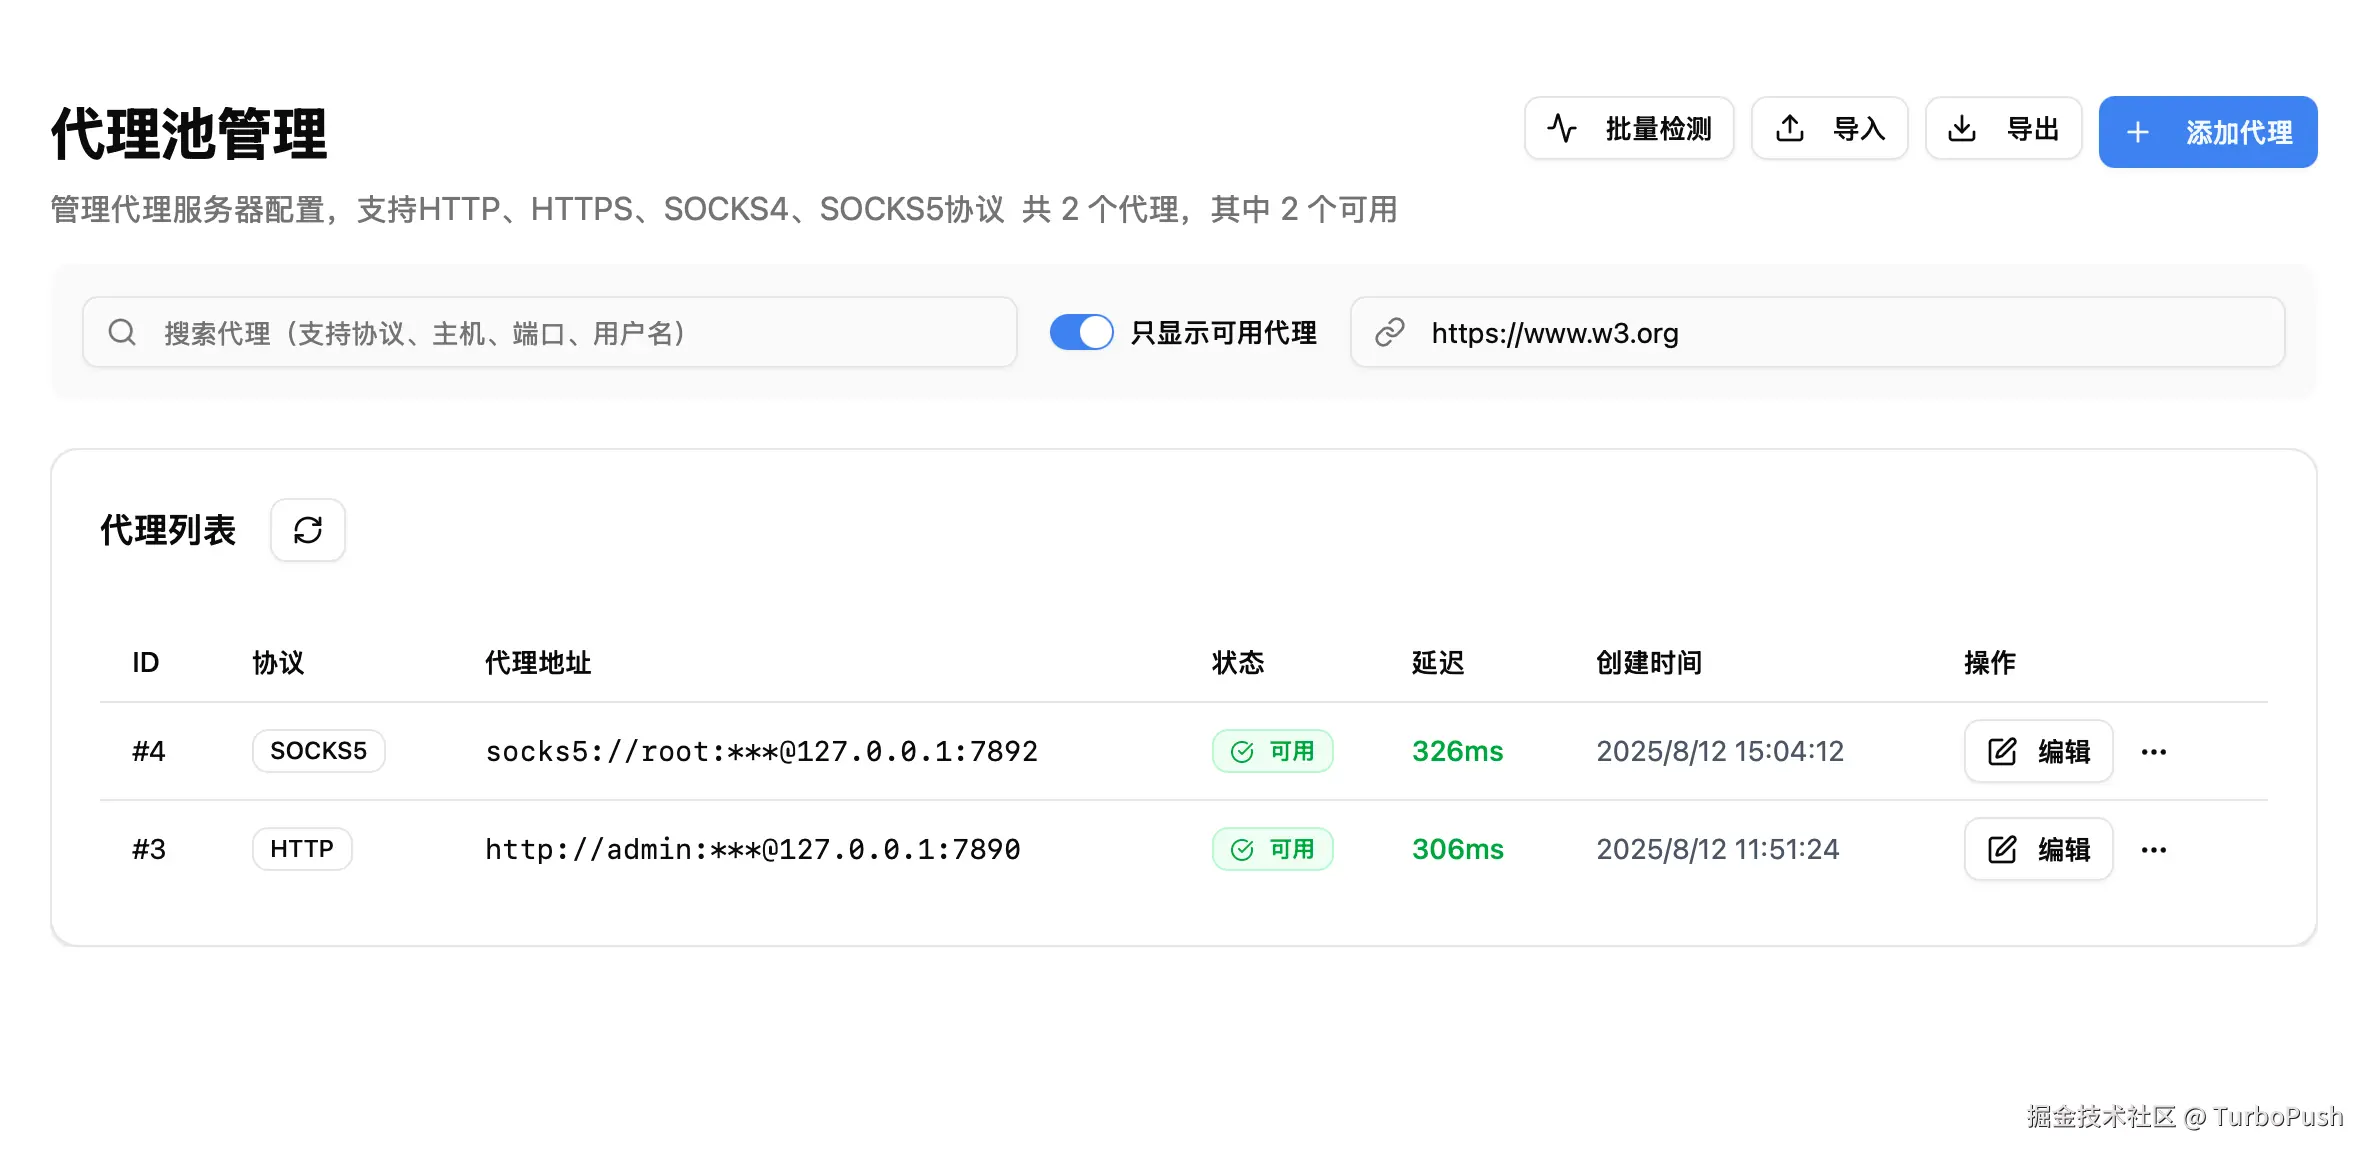Viewport: 2374px width, 1160px height.
Task: Click the 操作 column header
Action: (1990, 662)
